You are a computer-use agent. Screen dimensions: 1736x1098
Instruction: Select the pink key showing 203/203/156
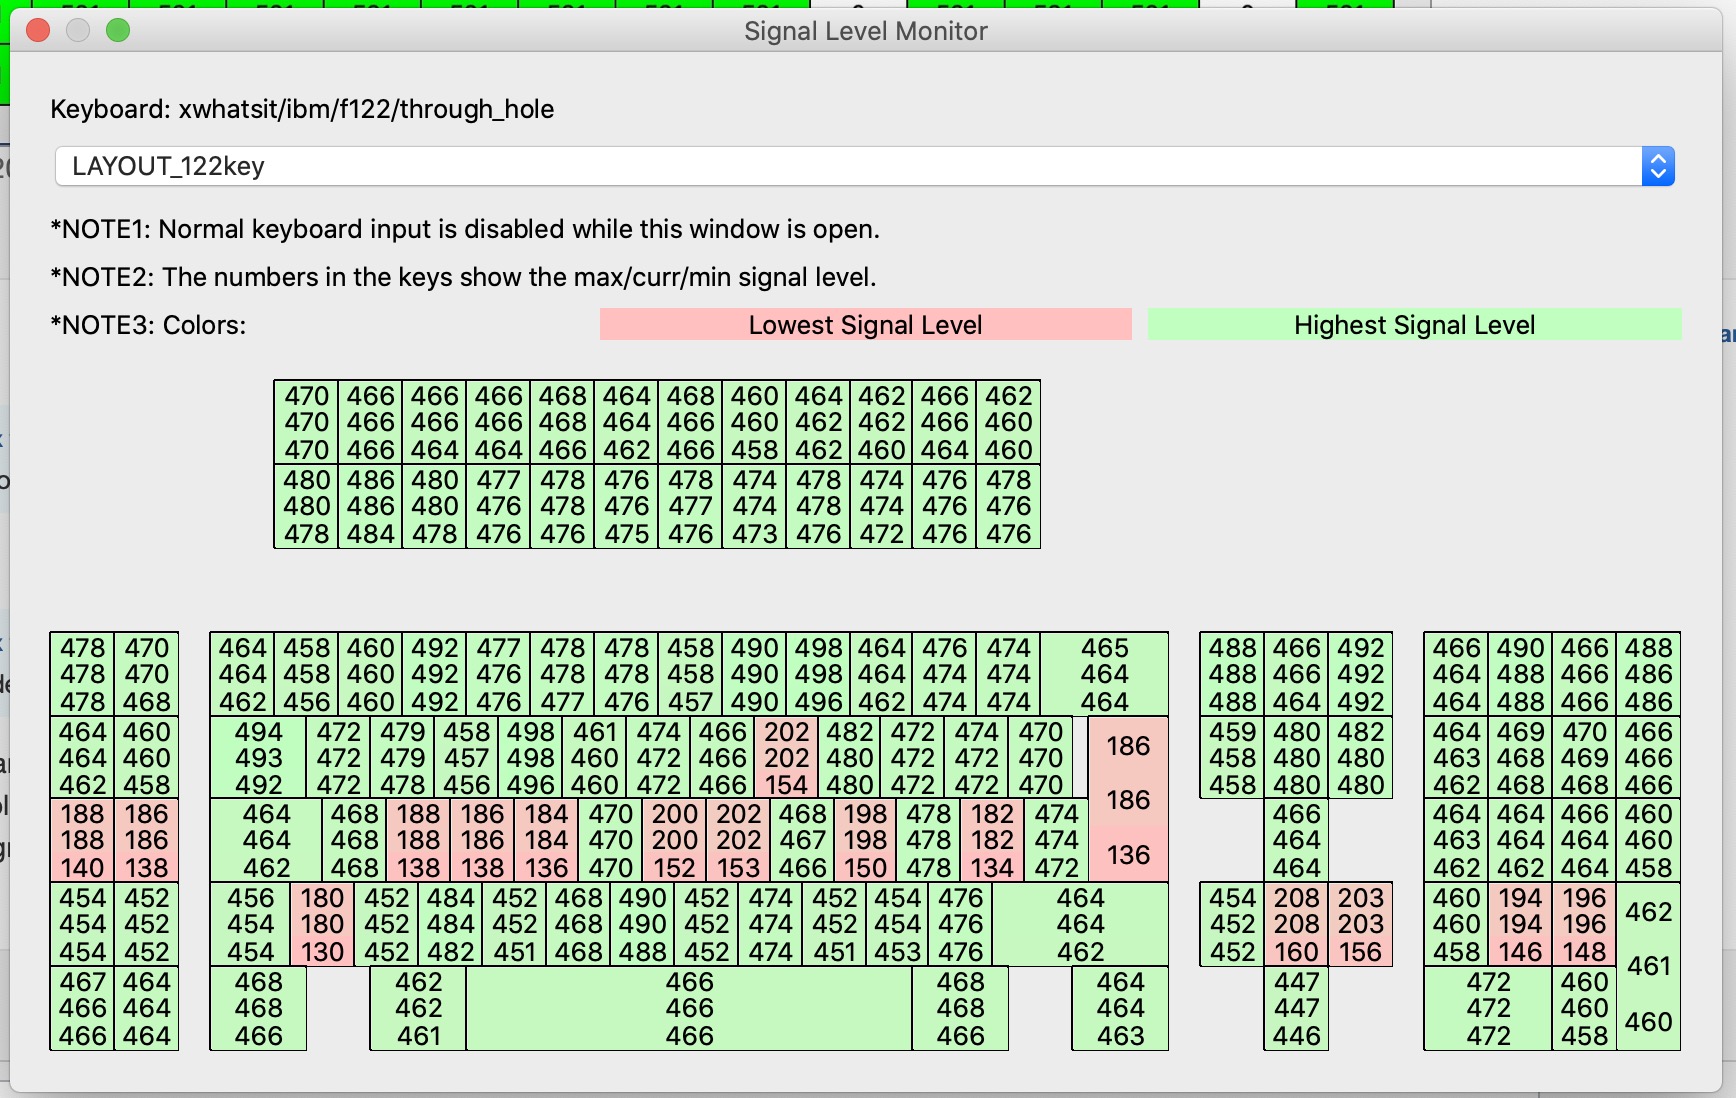[x=1360, y=925]
